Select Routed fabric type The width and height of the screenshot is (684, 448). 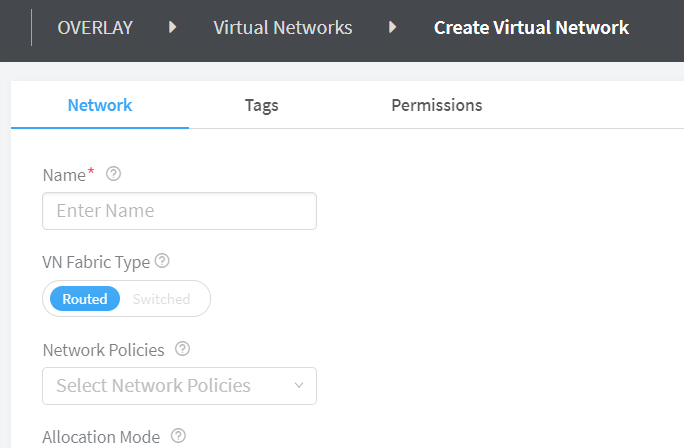tap(85, 299)
